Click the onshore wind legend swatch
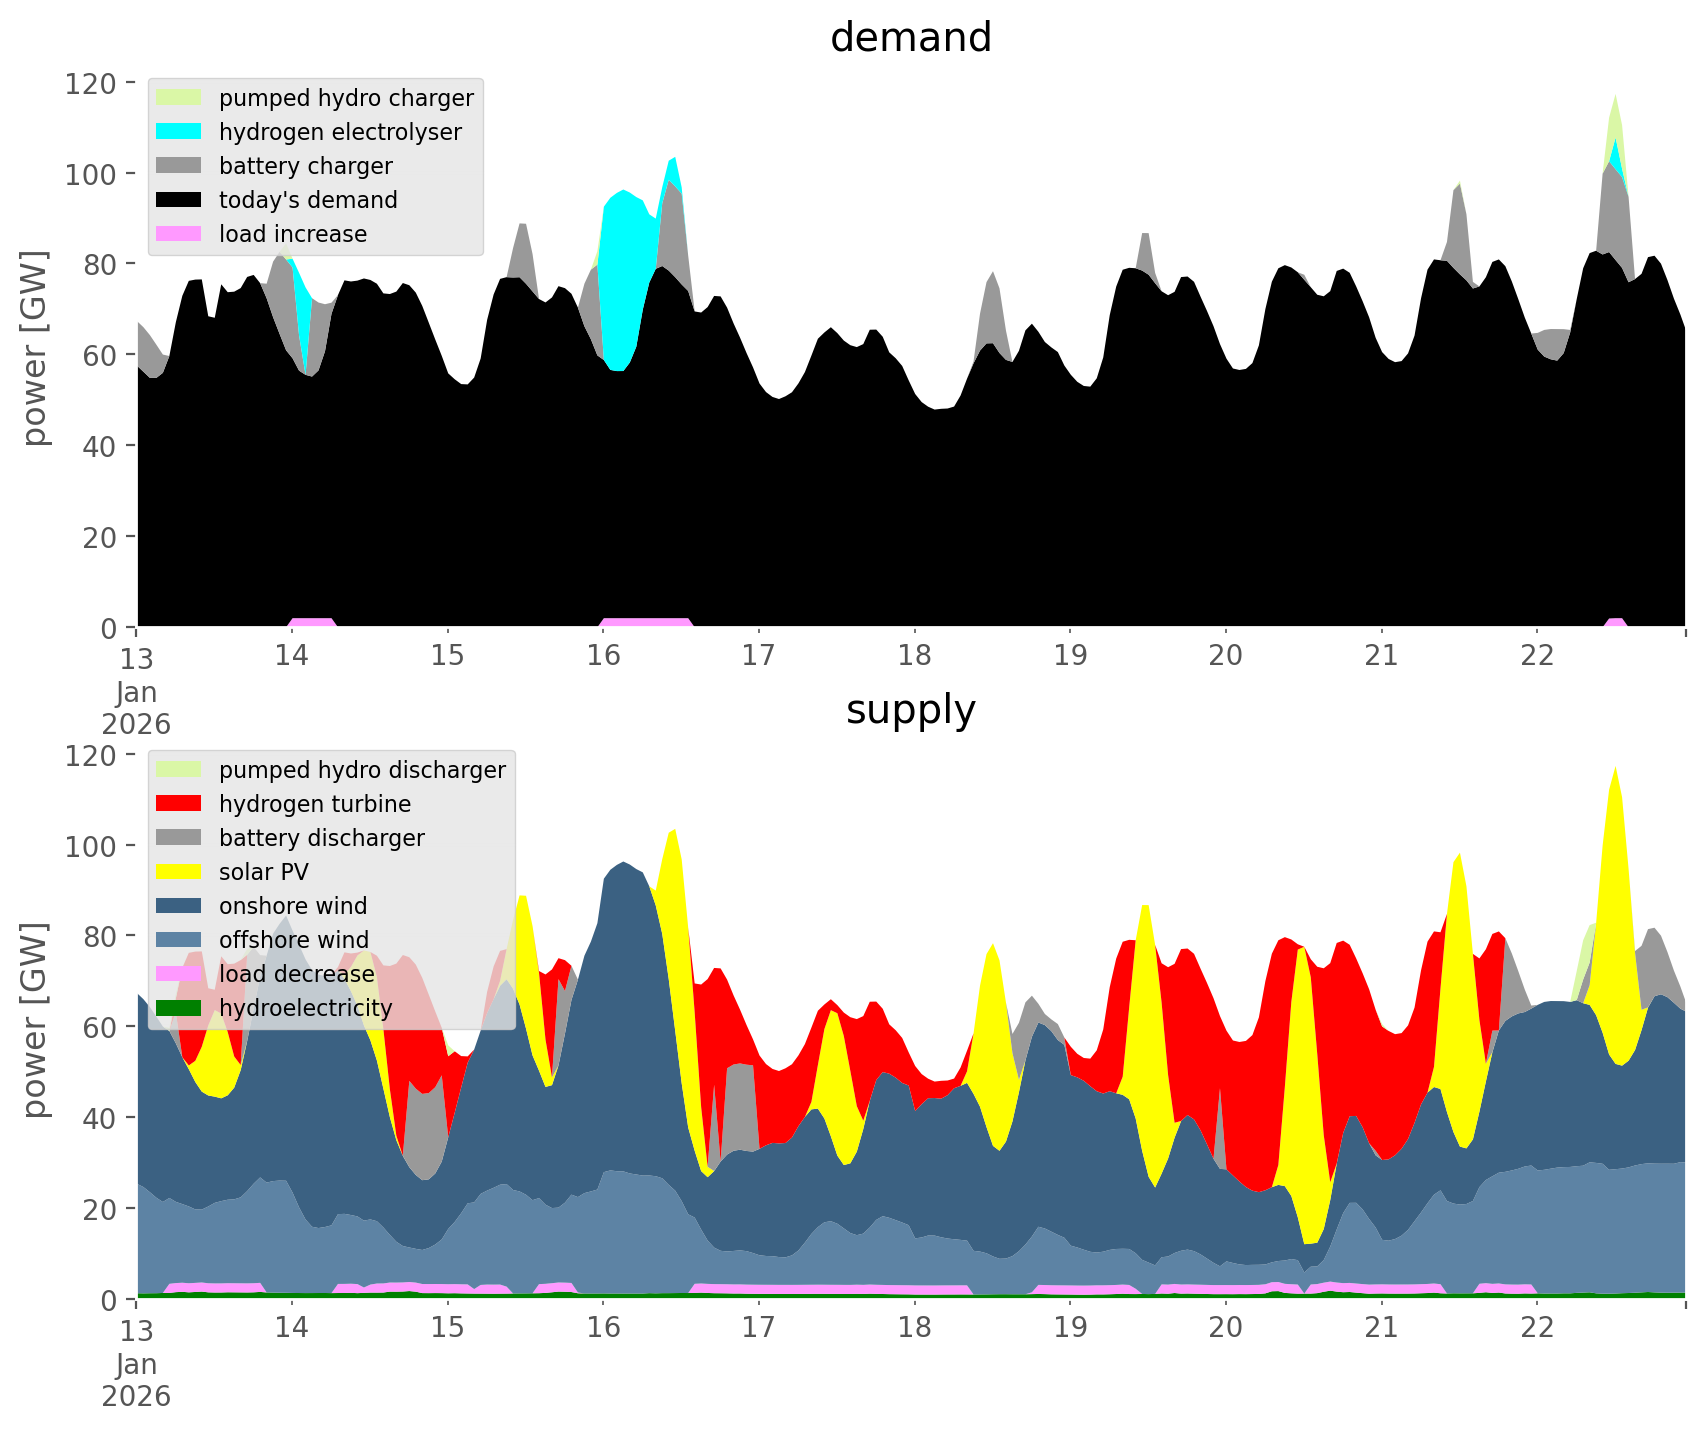The height and width of the screenshot is (1431, 1706). (x=179, y=906)
